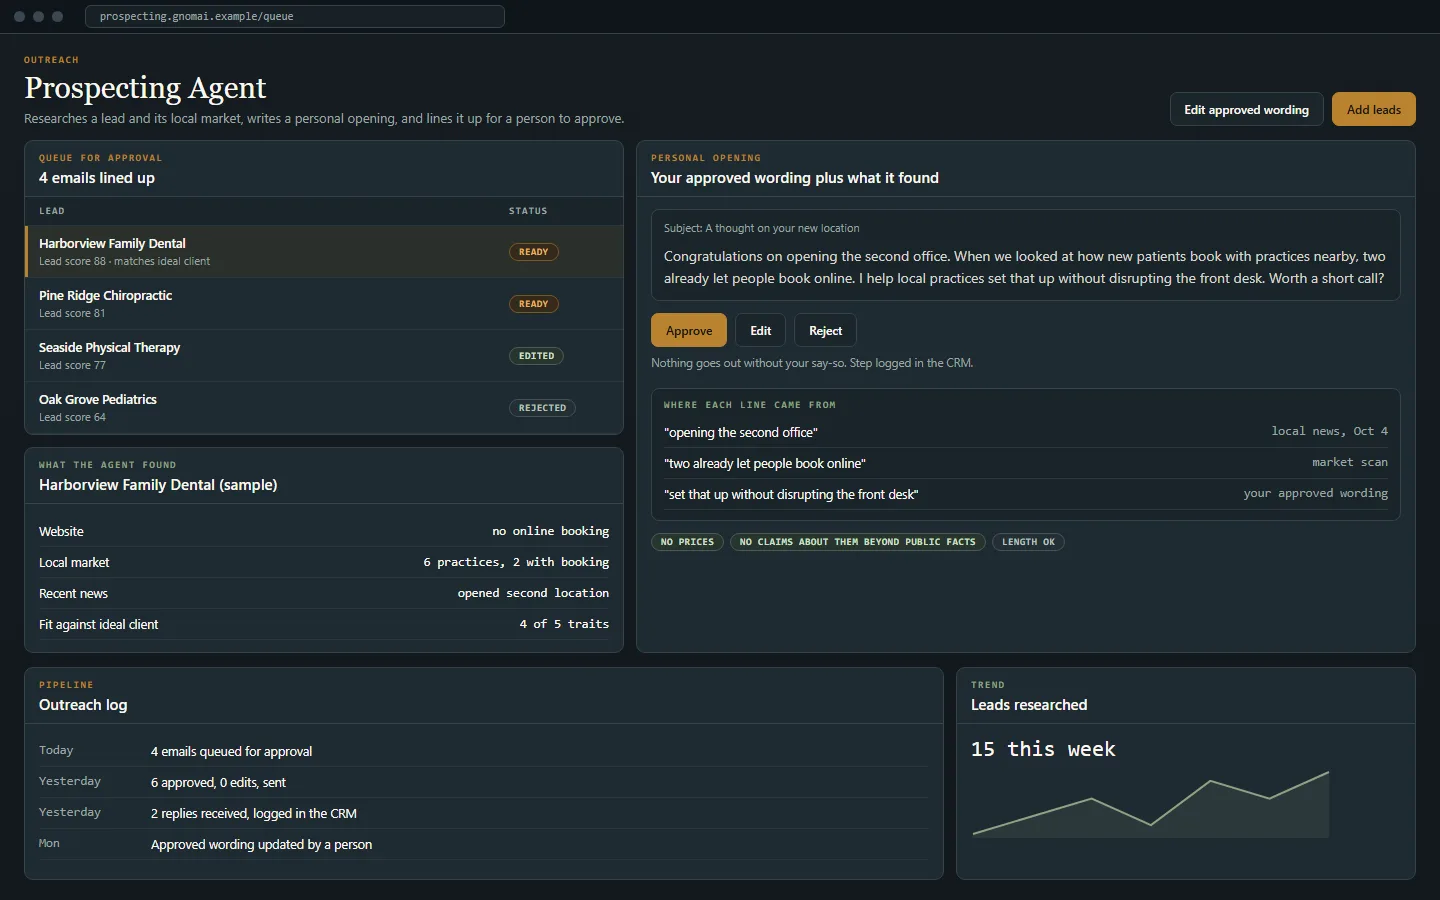
Task: Click the "local news, Oct 4" source label
Action: click(1329, 431)
